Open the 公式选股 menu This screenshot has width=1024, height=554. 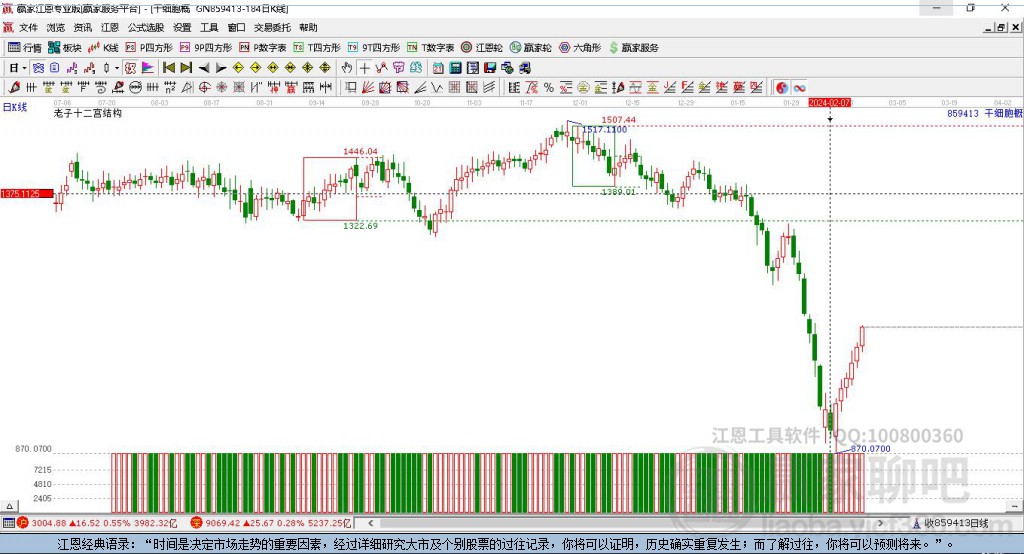146,27
